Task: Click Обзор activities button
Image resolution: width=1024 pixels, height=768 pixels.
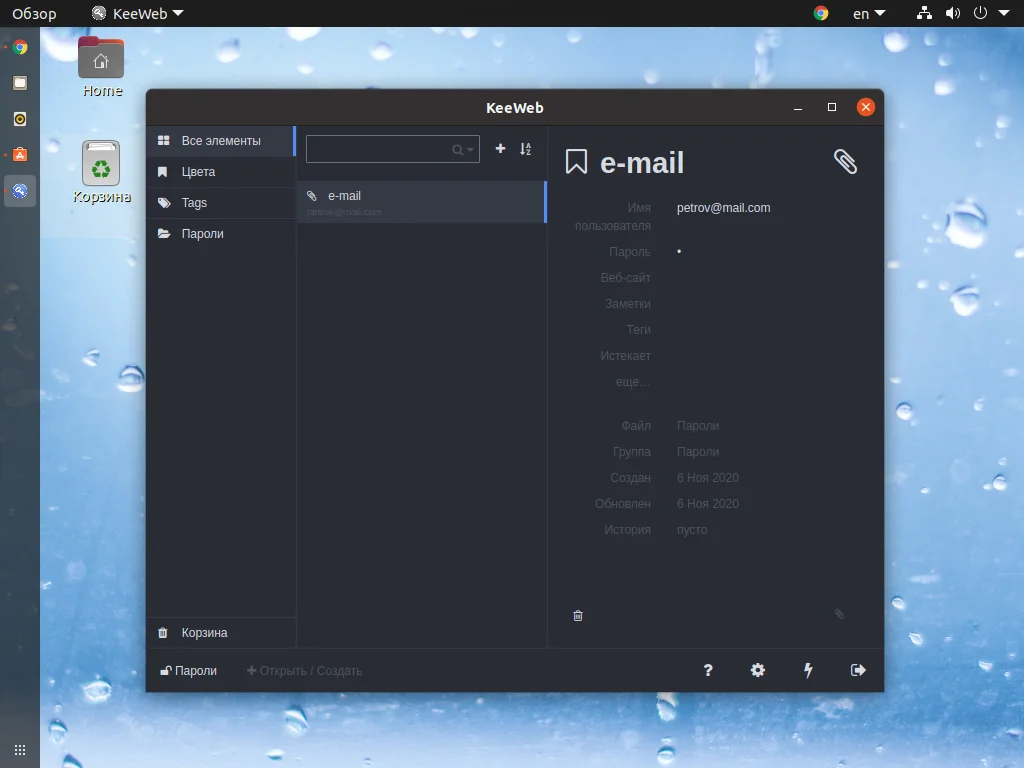Action: point(34,13)
